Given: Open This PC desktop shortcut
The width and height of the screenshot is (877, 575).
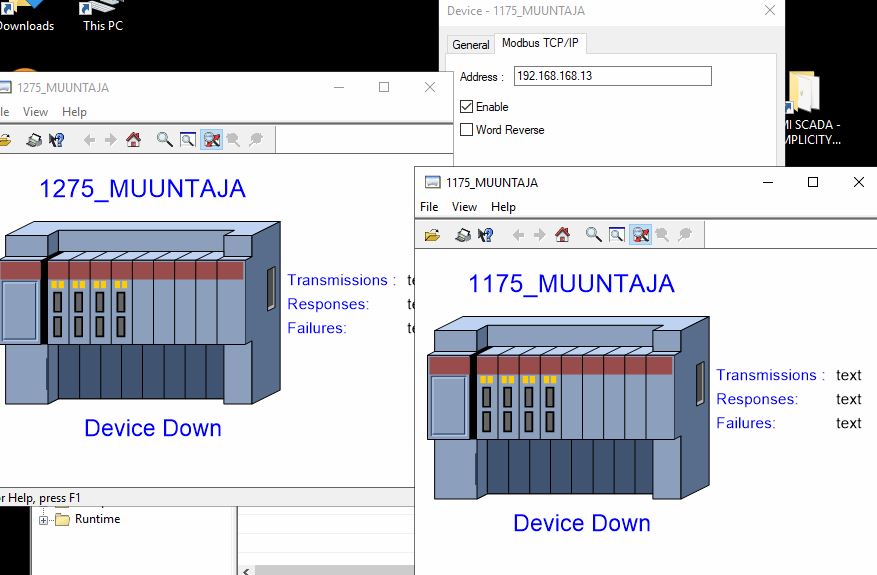Looking at the screenshot, I should click(x=102, y=17).
